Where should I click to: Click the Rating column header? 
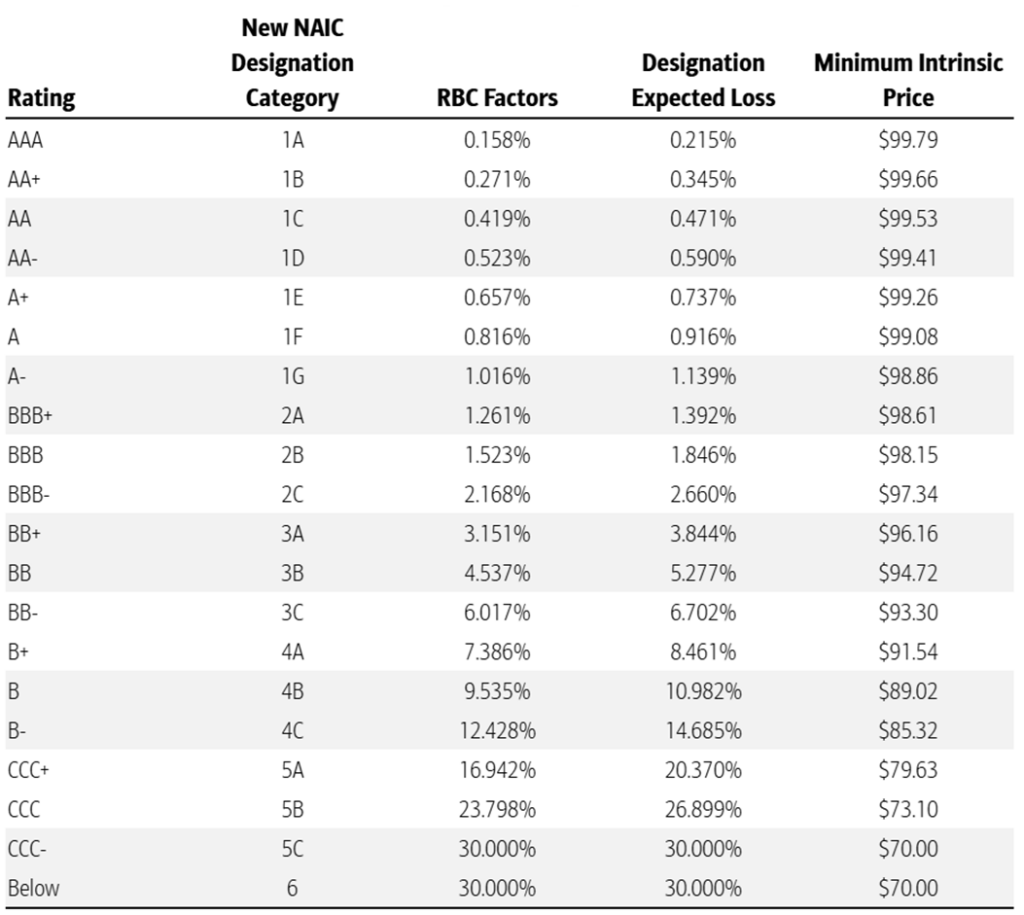40,98
